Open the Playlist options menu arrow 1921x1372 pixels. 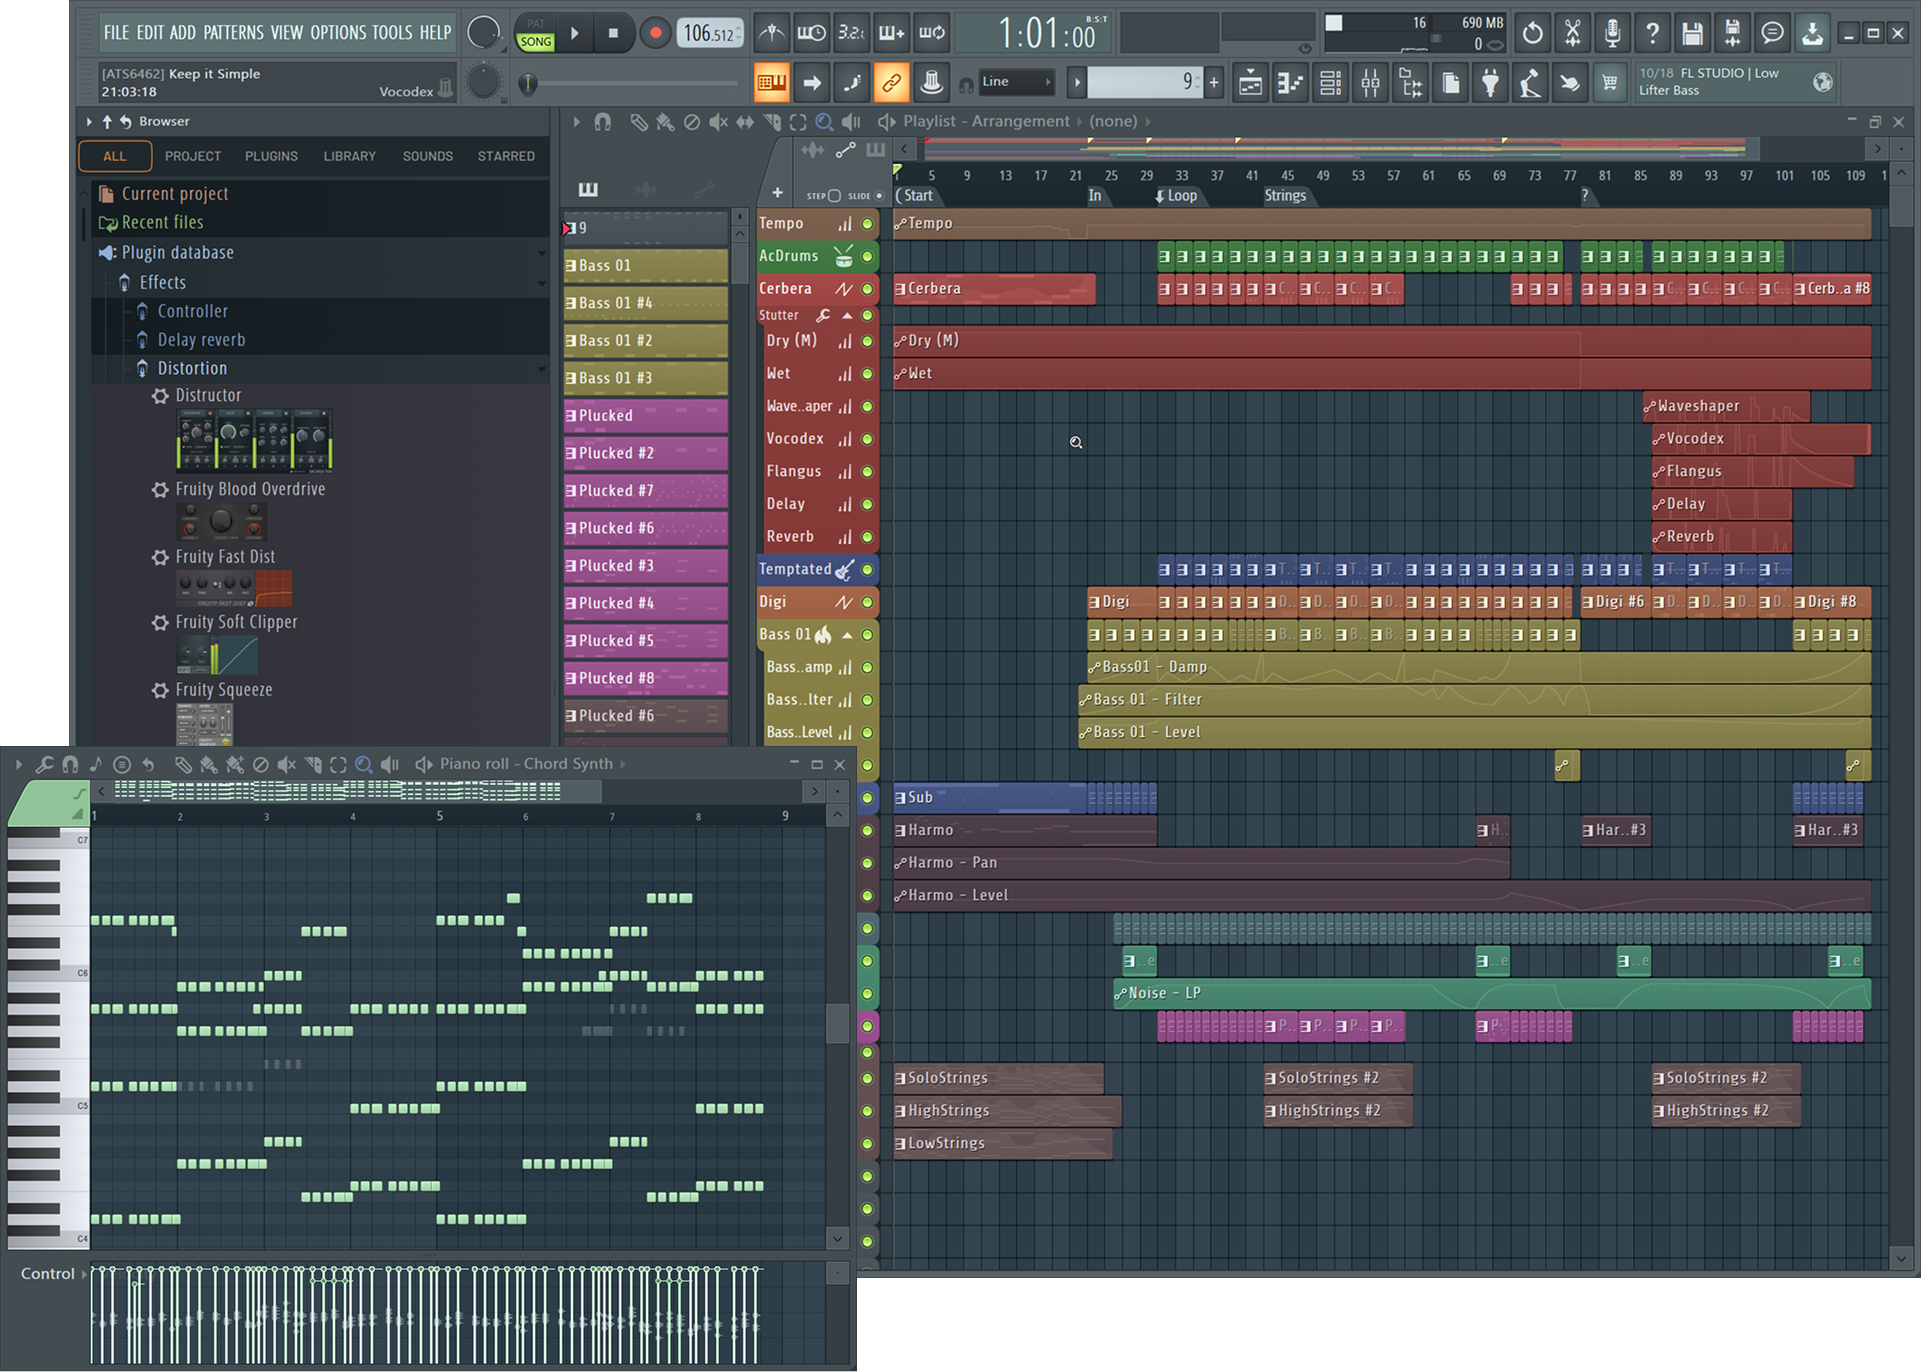[x=576, y=122]
